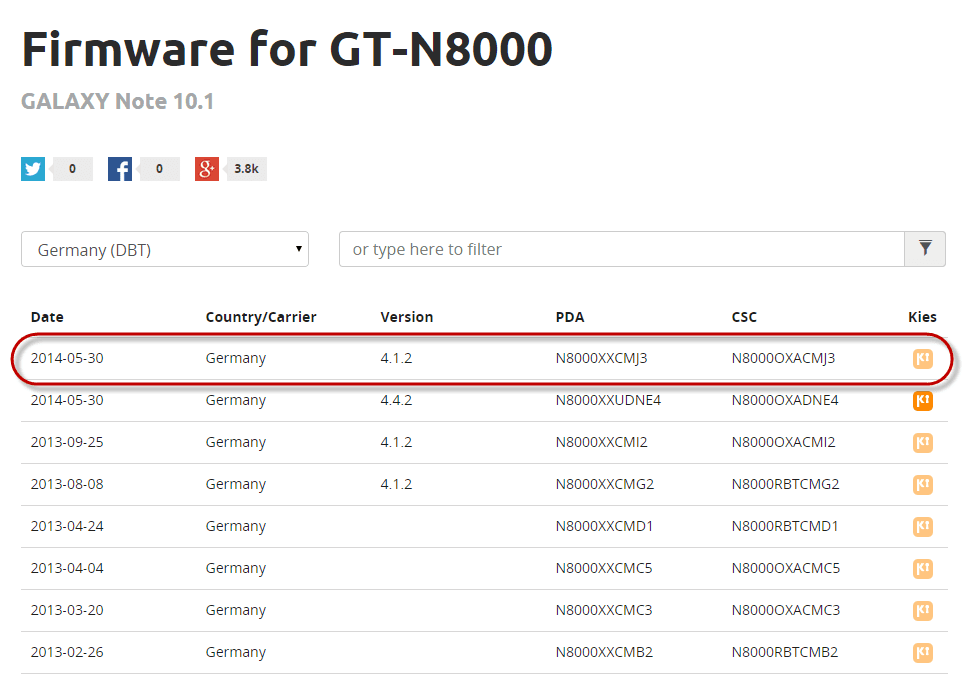Viewport: 970px width, 683px height.
Task: Click Germany in the 2013-02-26 row
Action: [236, 653]
